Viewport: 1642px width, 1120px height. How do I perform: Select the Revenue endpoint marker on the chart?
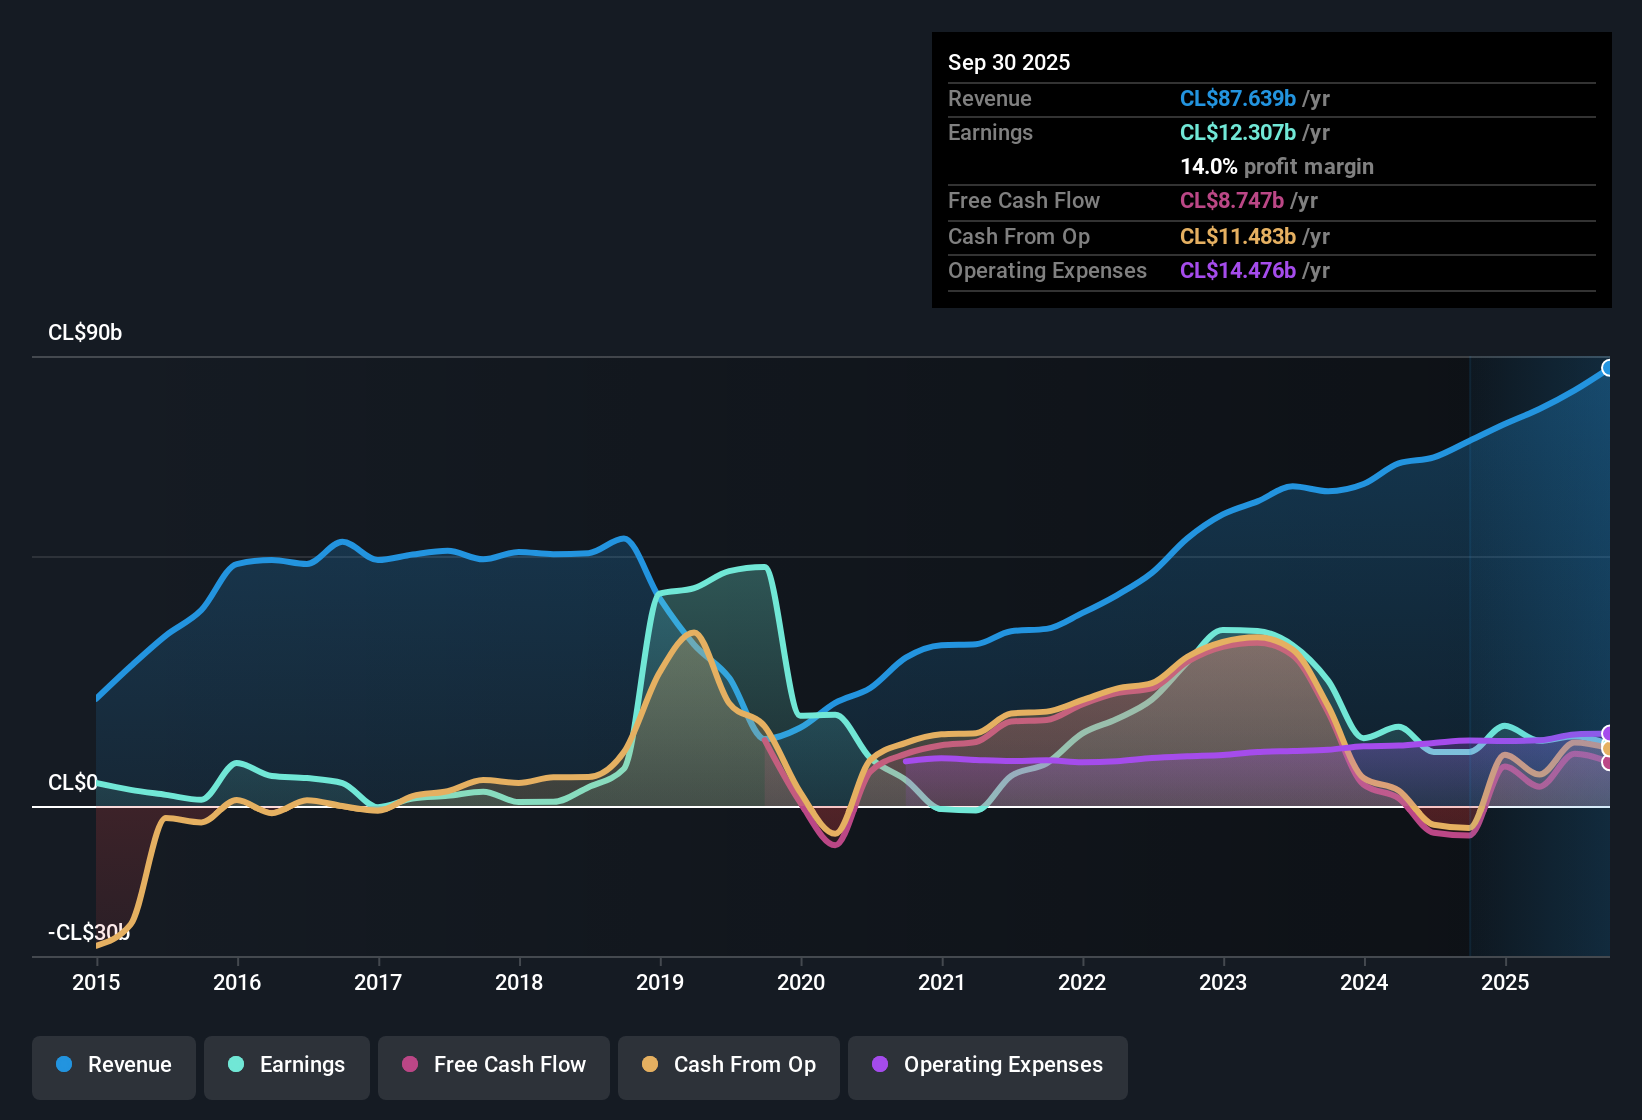click(x=1608, y=369)
